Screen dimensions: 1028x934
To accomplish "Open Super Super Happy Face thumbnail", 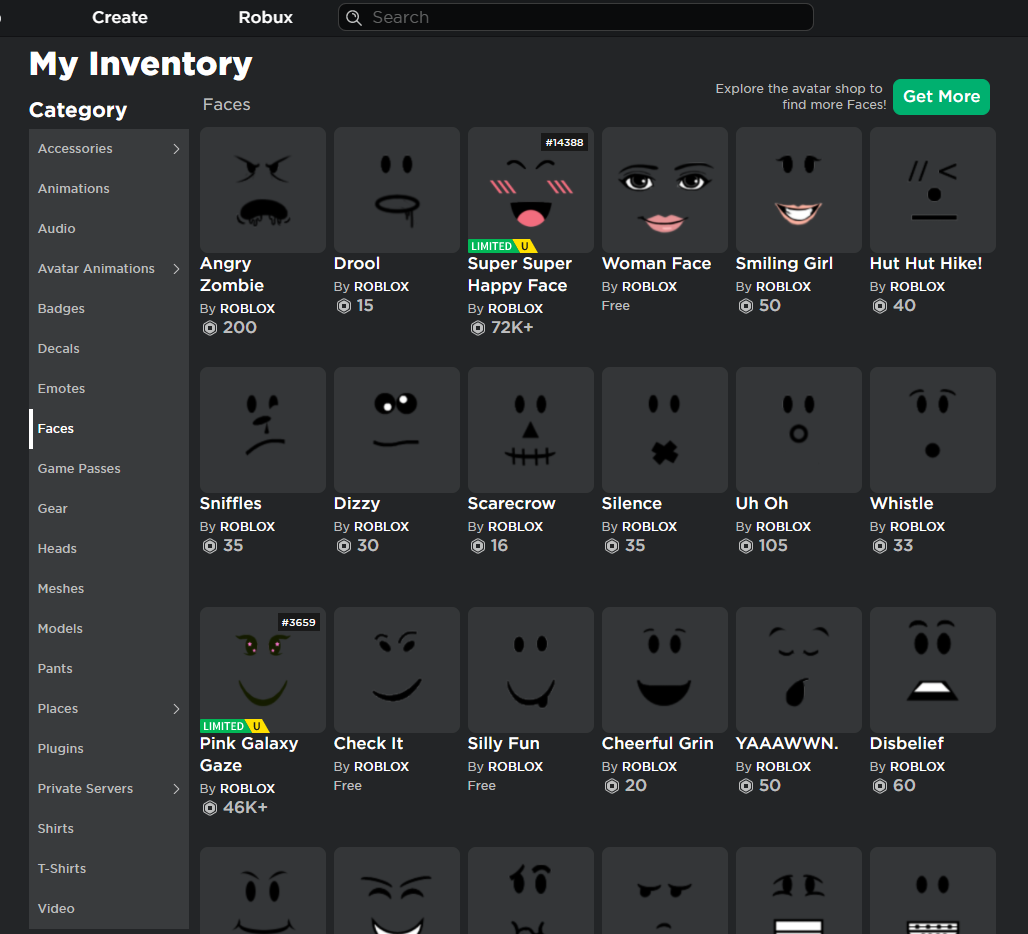I will (531, 190).
